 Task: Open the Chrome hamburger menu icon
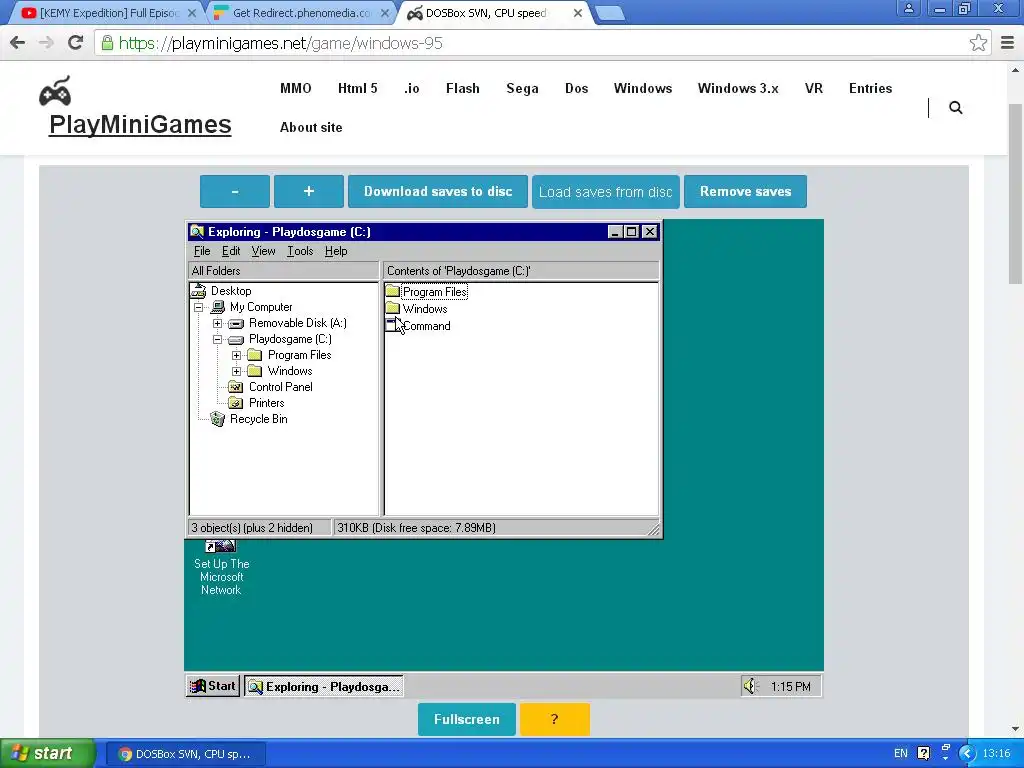pyautogui.click(x=1008, y=43)
